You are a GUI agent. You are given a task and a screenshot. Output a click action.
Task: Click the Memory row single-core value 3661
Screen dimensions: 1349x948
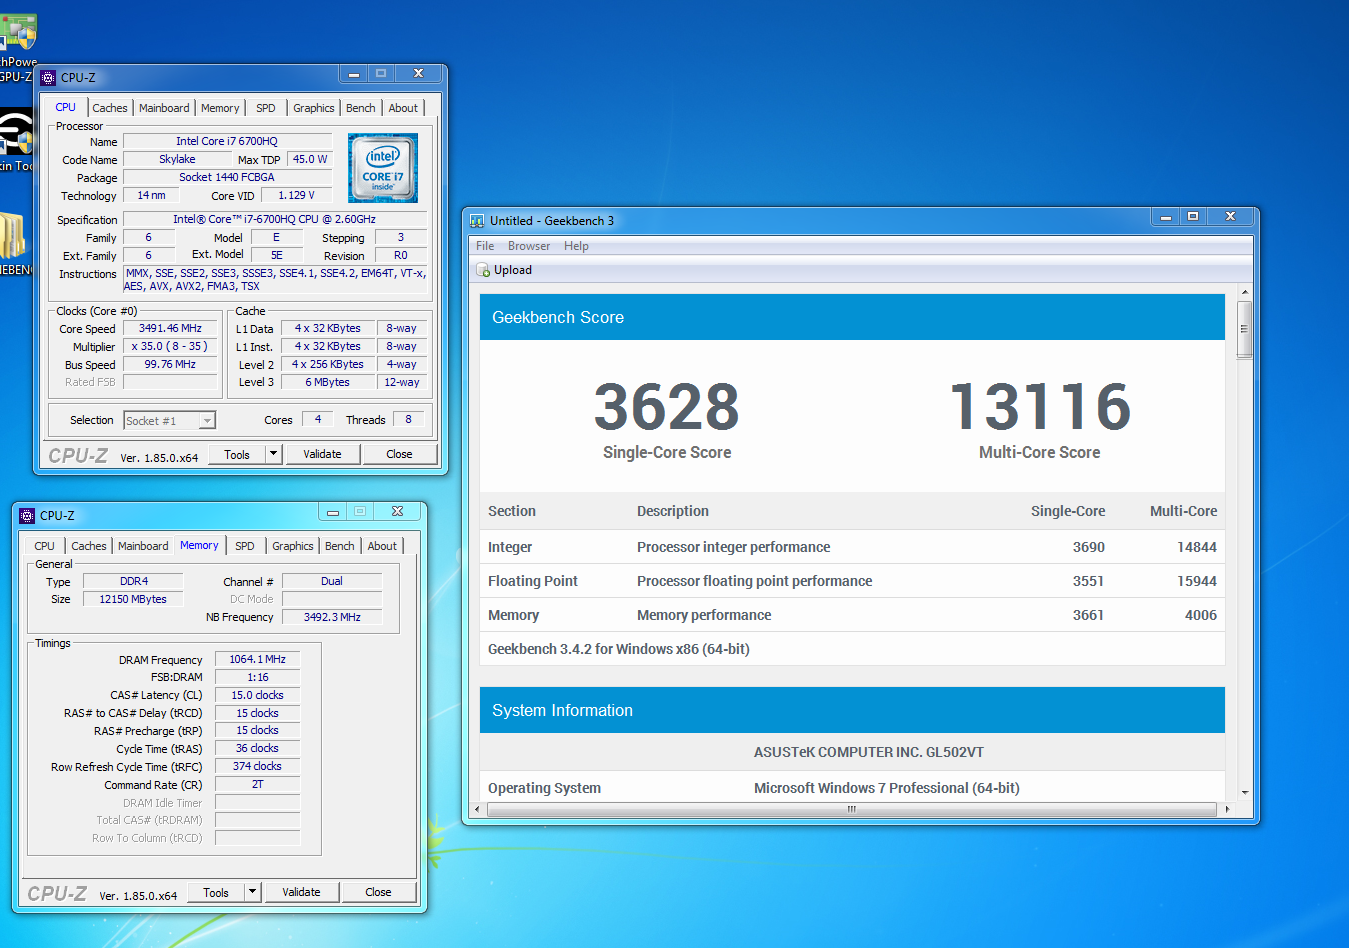[x=1089, y=615]
